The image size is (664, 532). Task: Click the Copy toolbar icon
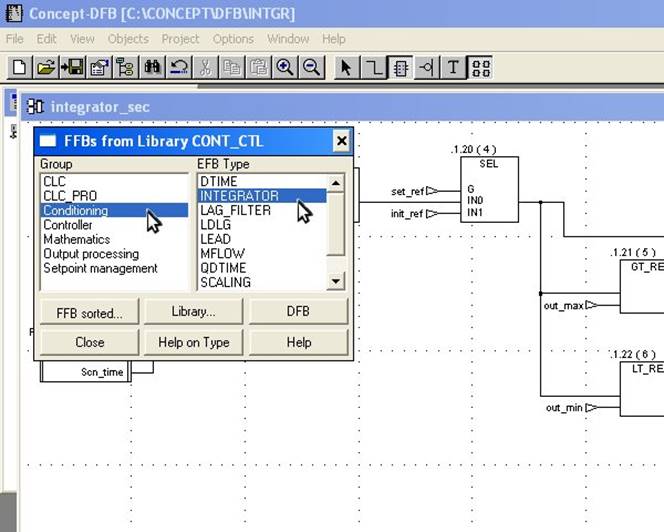232,67
